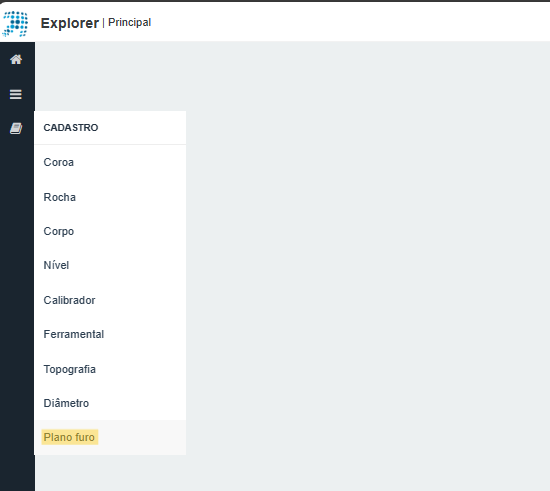Select the highlighted Plano furo item
The width and height of the screenshot is (550, 491).
click(x=69, y=437)
